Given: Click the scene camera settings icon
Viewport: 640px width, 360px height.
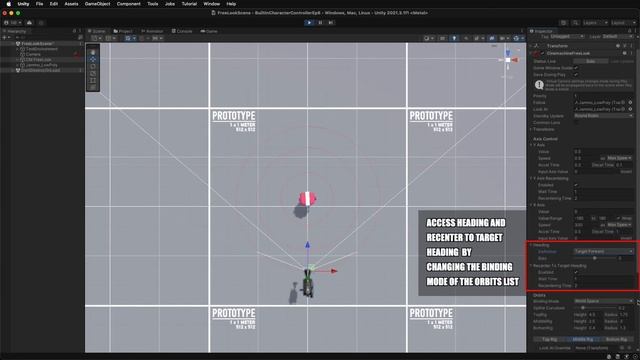Looking at the screenshot, I should (504, 38).
